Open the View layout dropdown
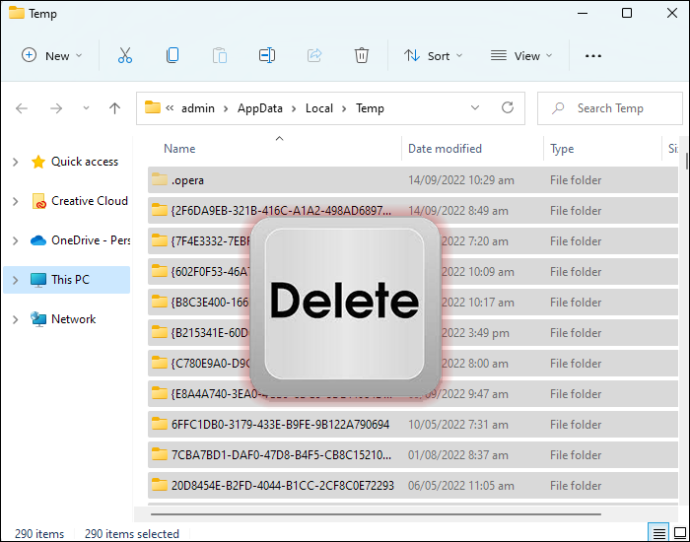690x542 pixels. coord(521,56)
